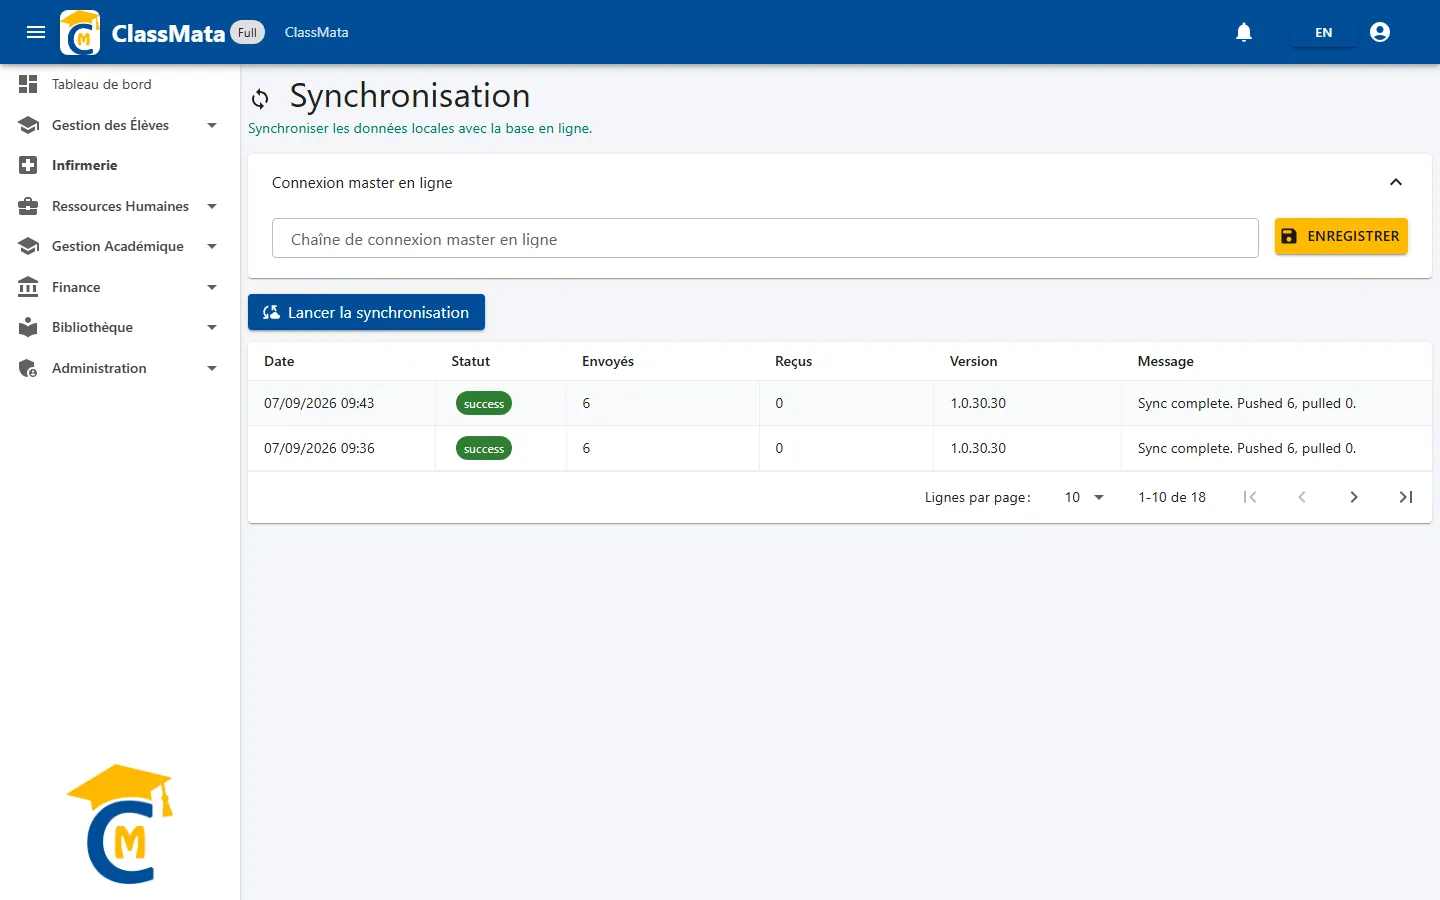Click the ENREGISTRER save button

click(x=1341, y=236)
